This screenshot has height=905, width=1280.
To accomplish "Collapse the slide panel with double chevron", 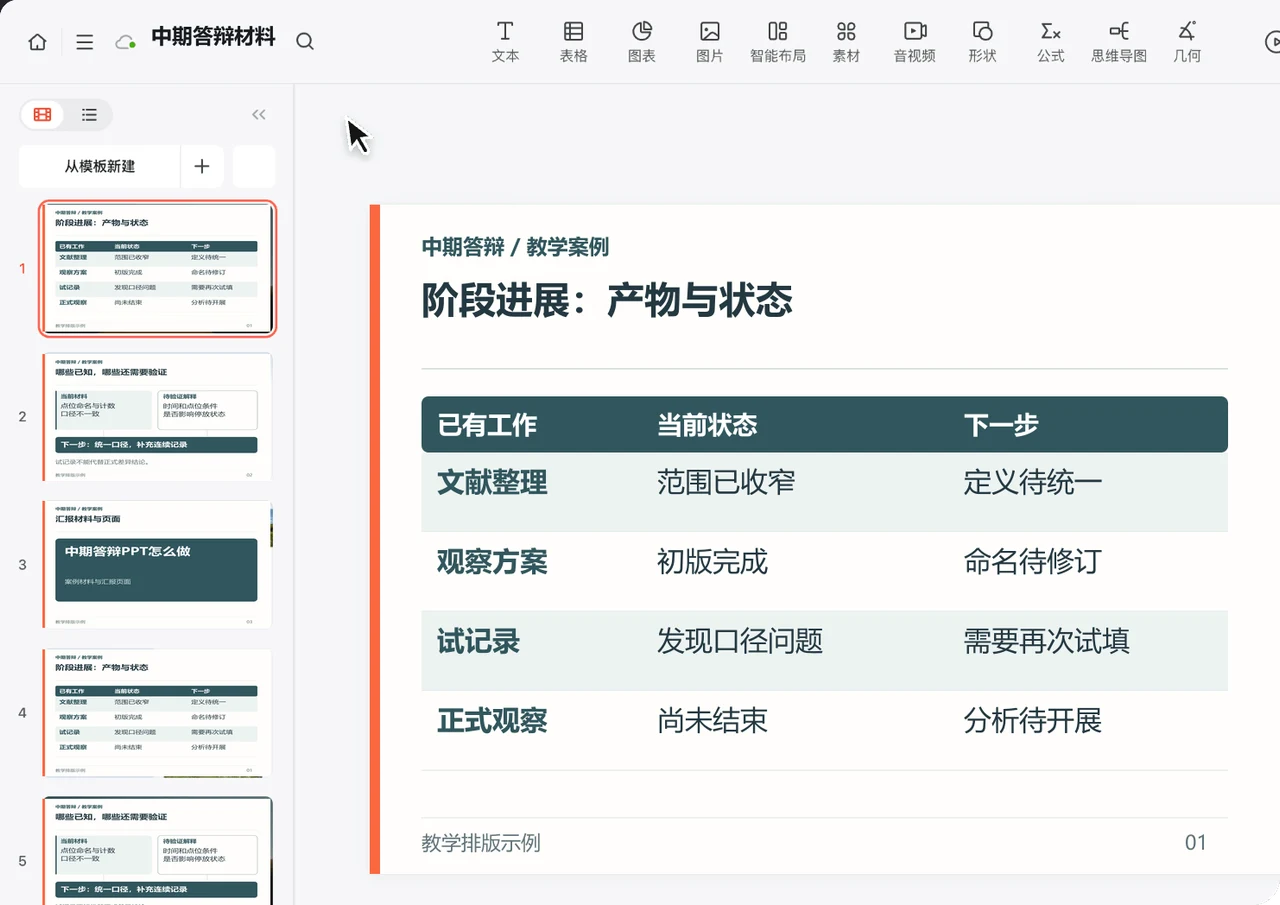I will click(x=259, y=115).
